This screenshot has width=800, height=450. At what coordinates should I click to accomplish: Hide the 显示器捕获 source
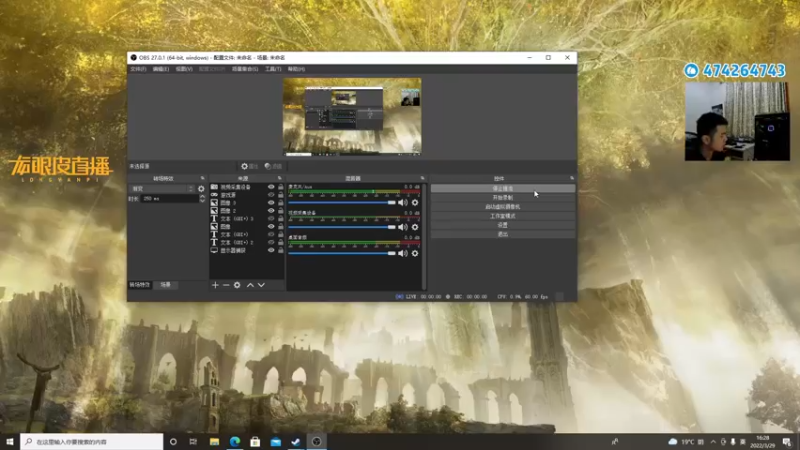point(271,250)
